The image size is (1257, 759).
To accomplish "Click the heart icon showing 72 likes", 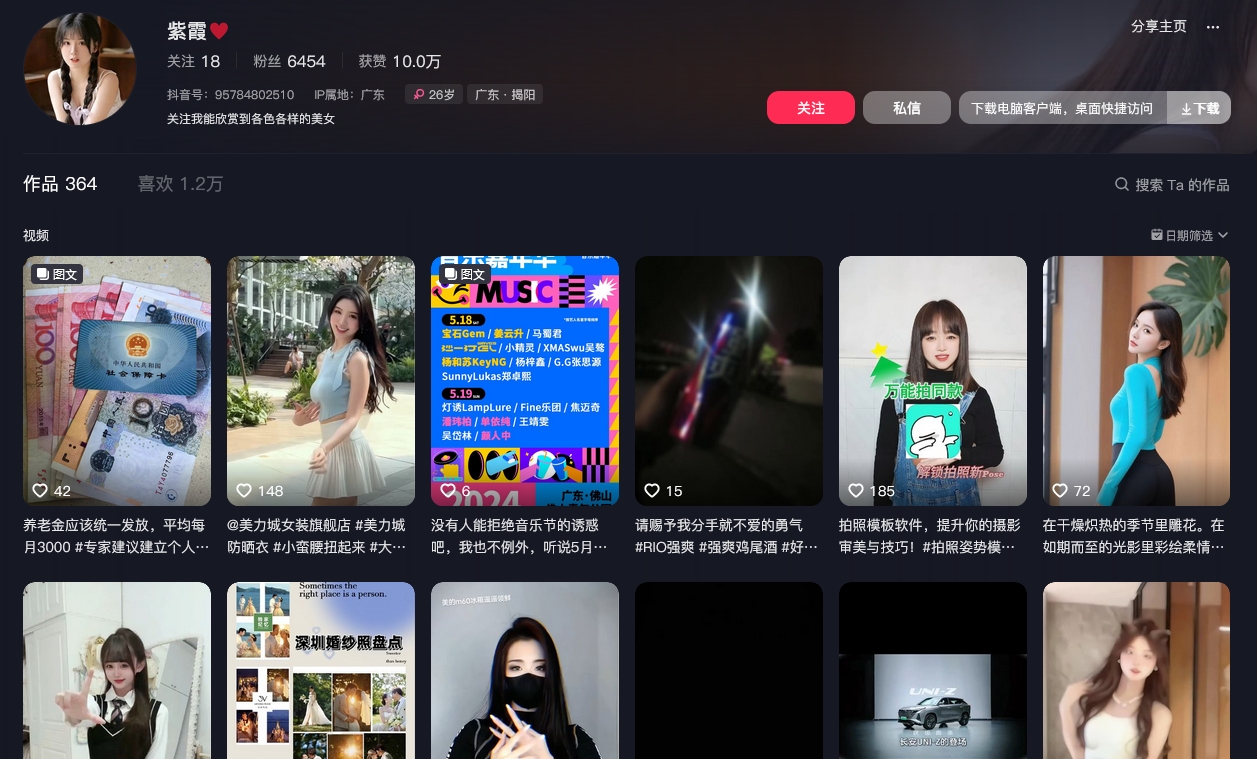I will point(1060,490).
